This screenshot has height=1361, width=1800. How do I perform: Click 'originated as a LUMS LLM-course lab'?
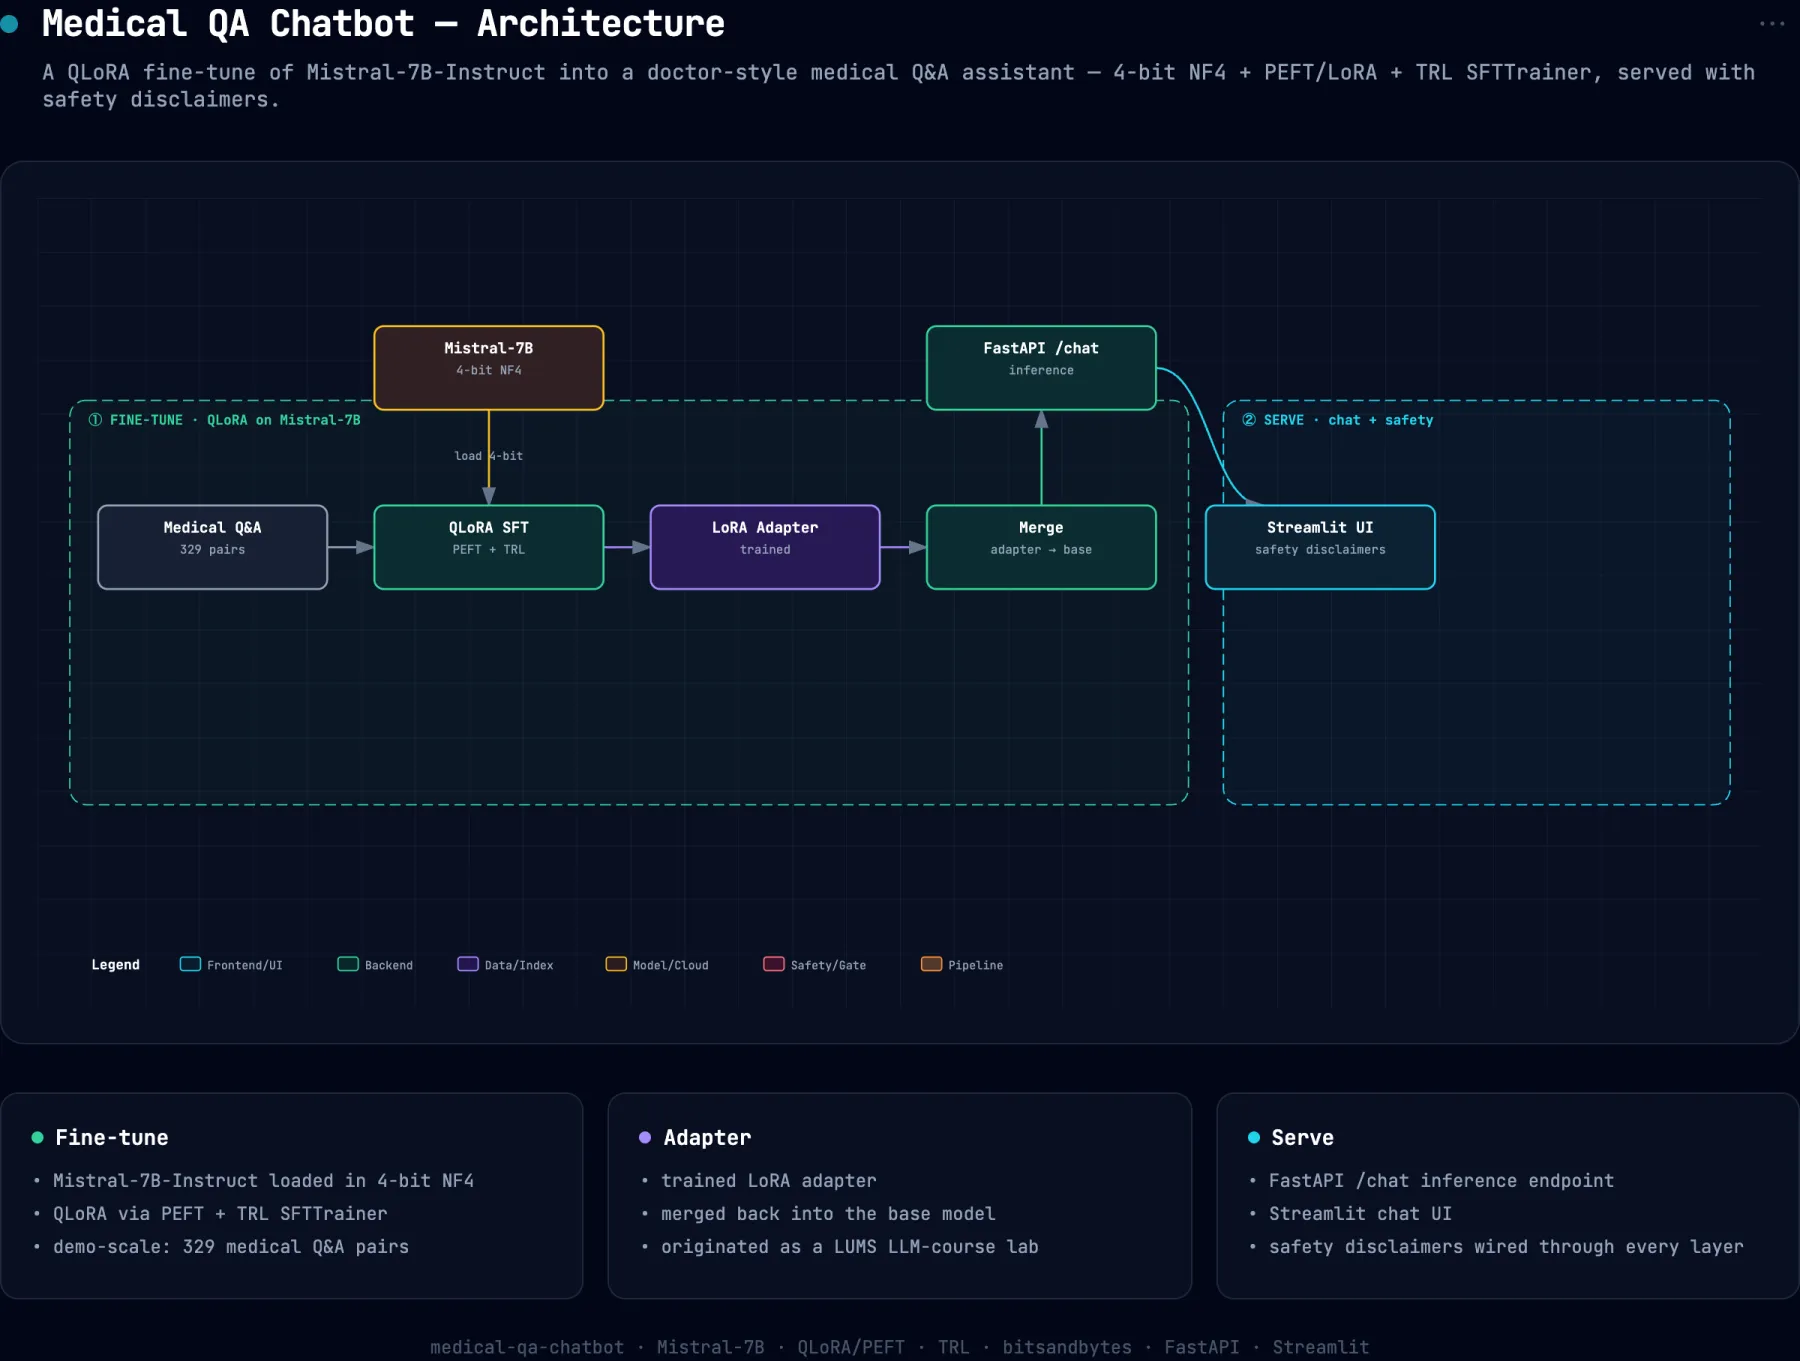point(850,1247)
